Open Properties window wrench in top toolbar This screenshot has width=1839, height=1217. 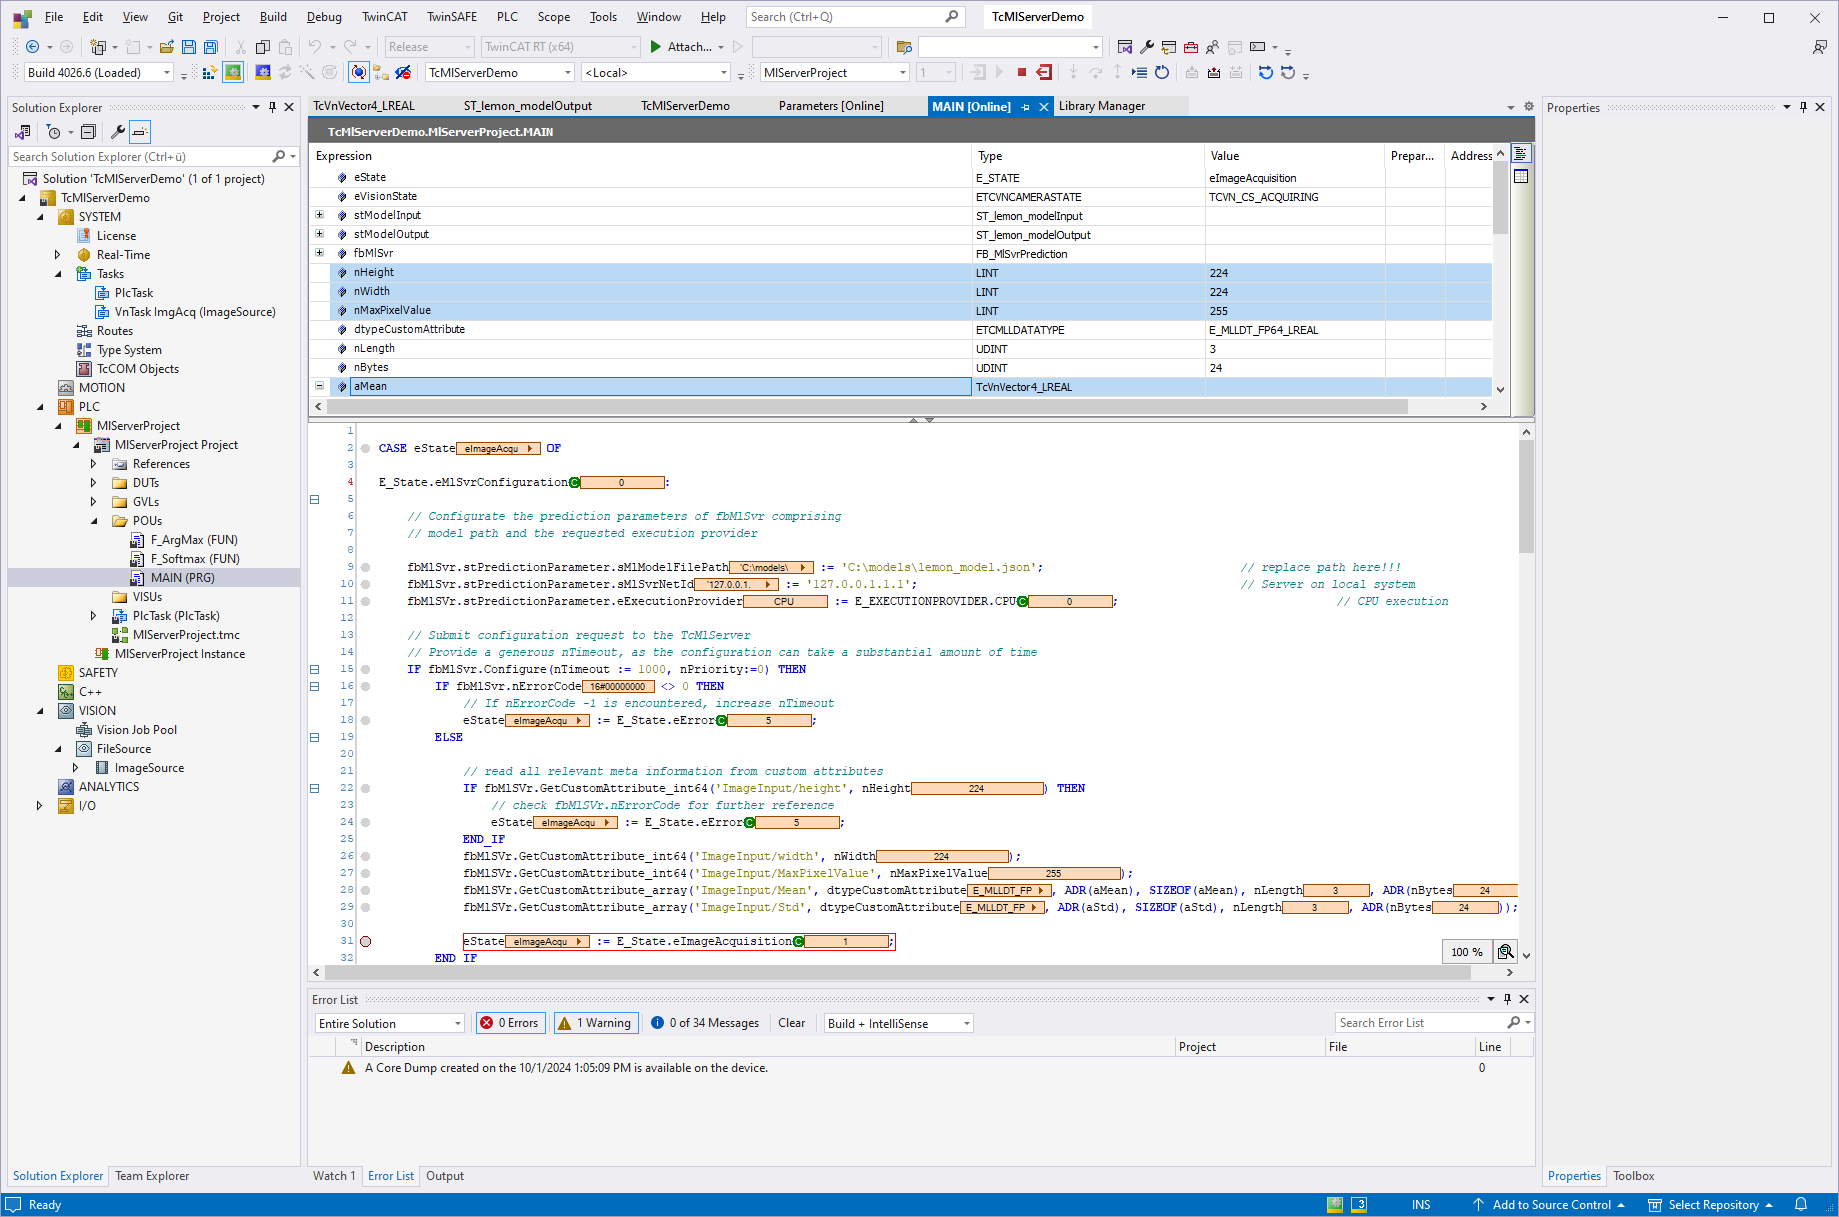pos(1147,47)
